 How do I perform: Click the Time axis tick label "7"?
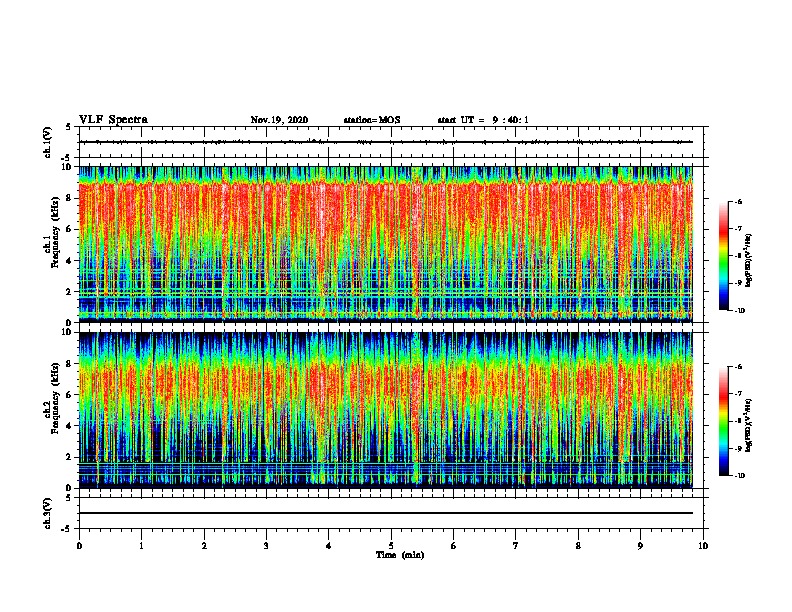(x=516, y=546)
